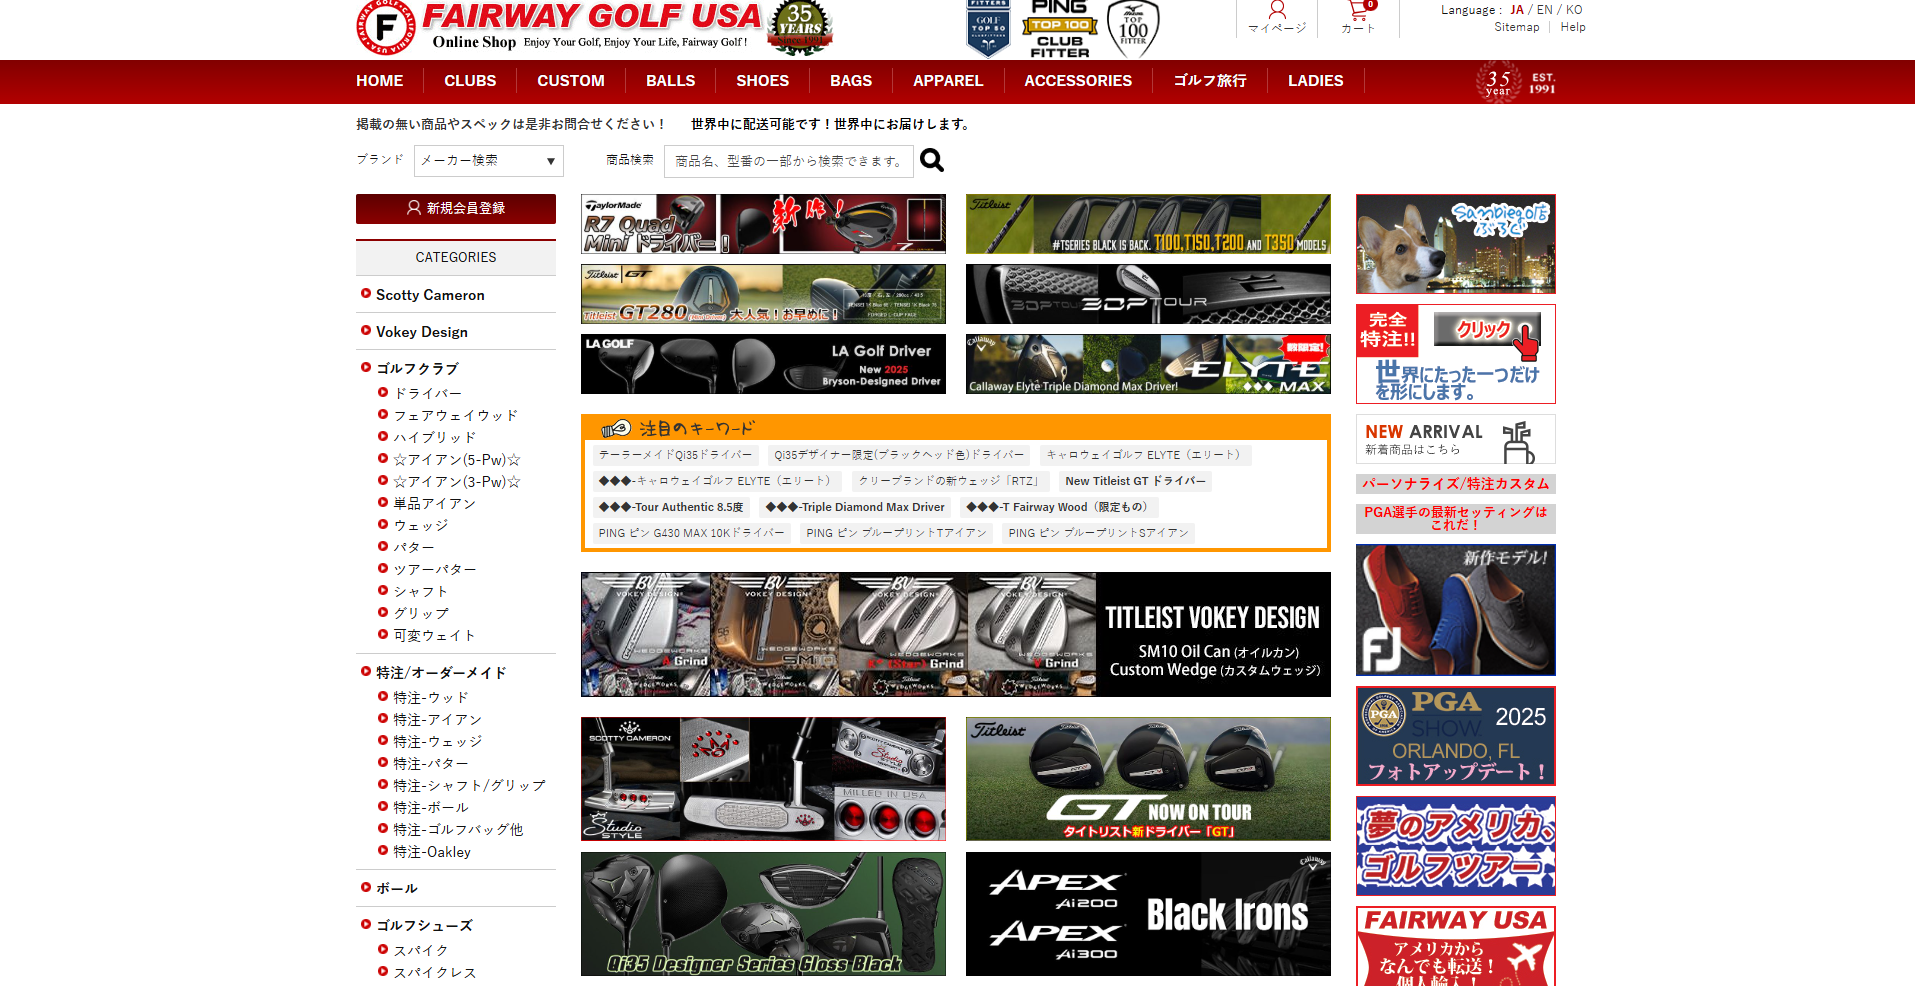Screen dimensions: 1915x986
Task: Click the 新規会員登録 registration button
Action: click(456, 208)
